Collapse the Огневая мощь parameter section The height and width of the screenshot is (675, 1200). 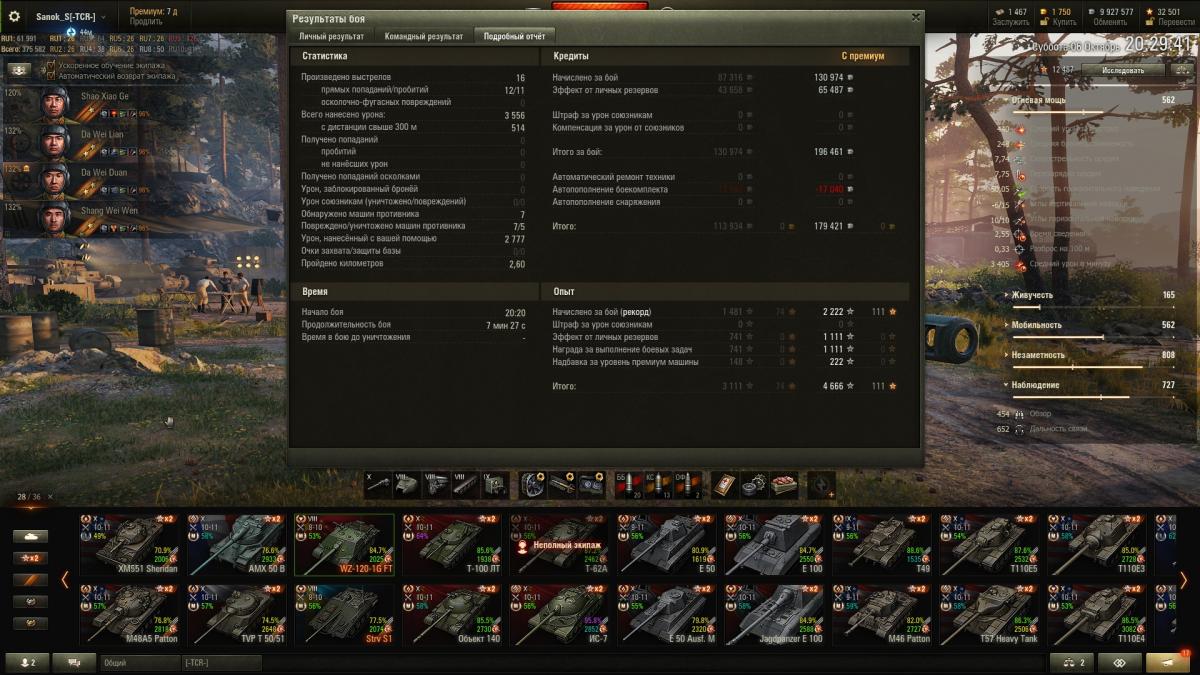(x=1005, y=100)
